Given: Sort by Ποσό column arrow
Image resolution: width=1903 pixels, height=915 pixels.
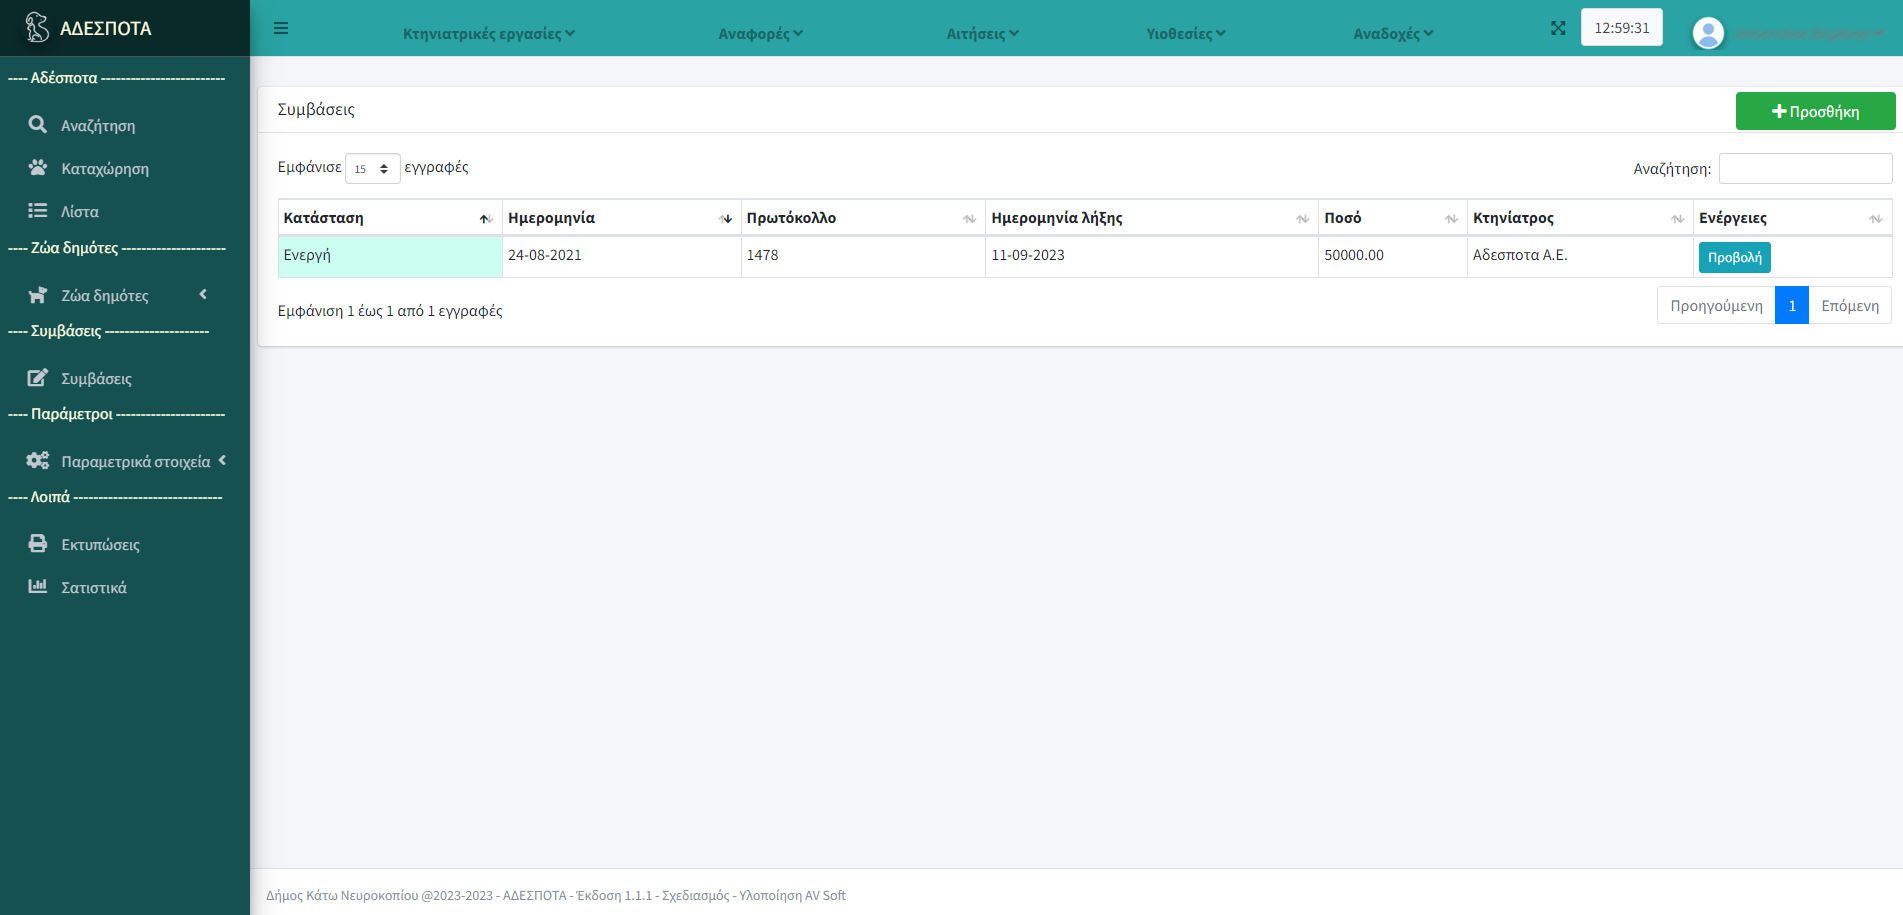Looking at the screenshot, I should (x=1451, y=219).
